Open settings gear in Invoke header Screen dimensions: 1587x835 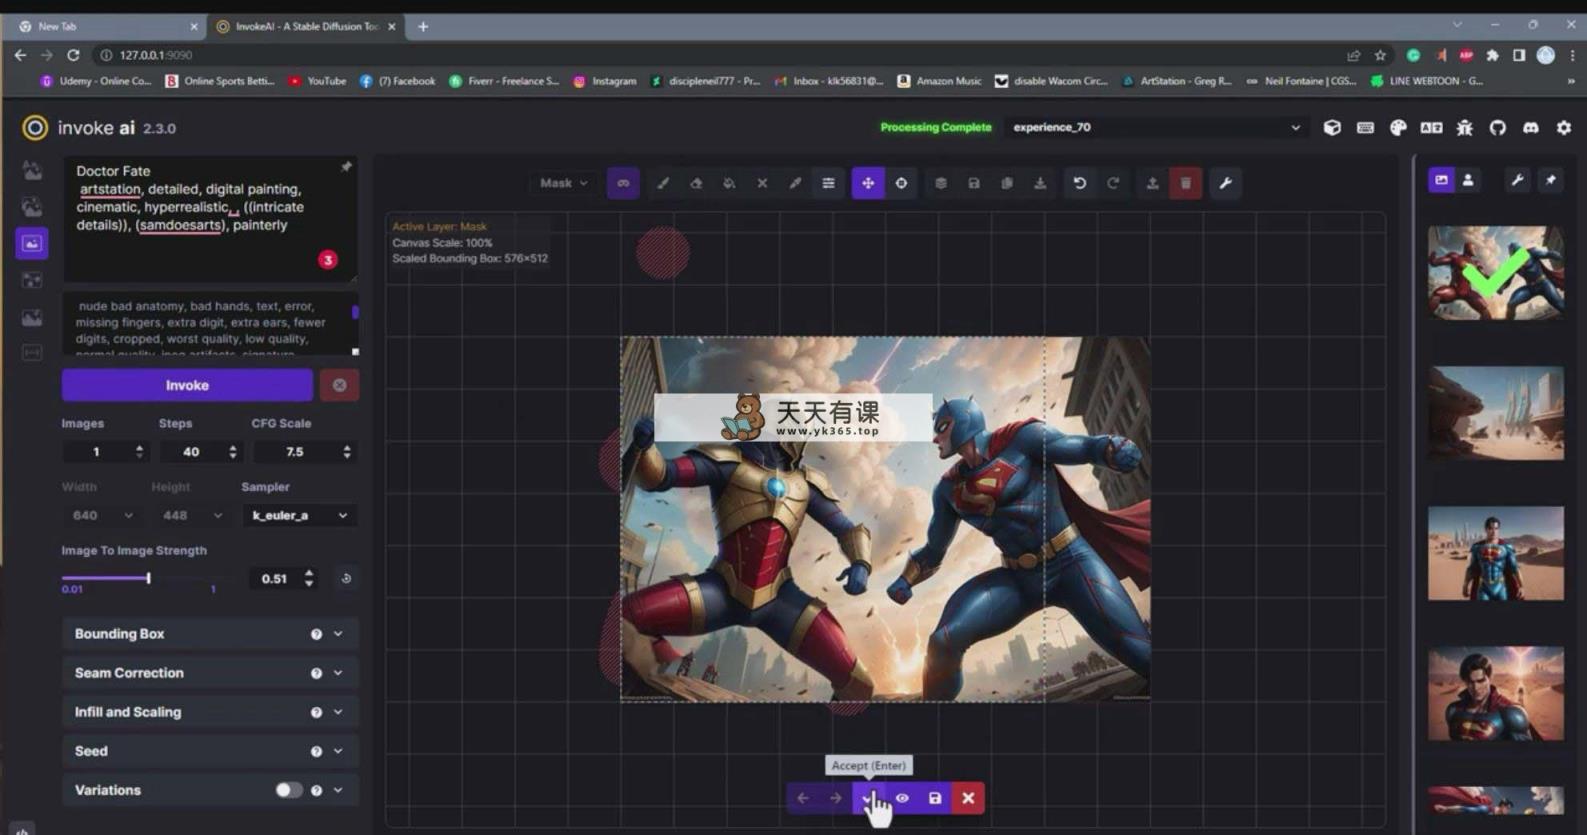[x=1564, y=128]
